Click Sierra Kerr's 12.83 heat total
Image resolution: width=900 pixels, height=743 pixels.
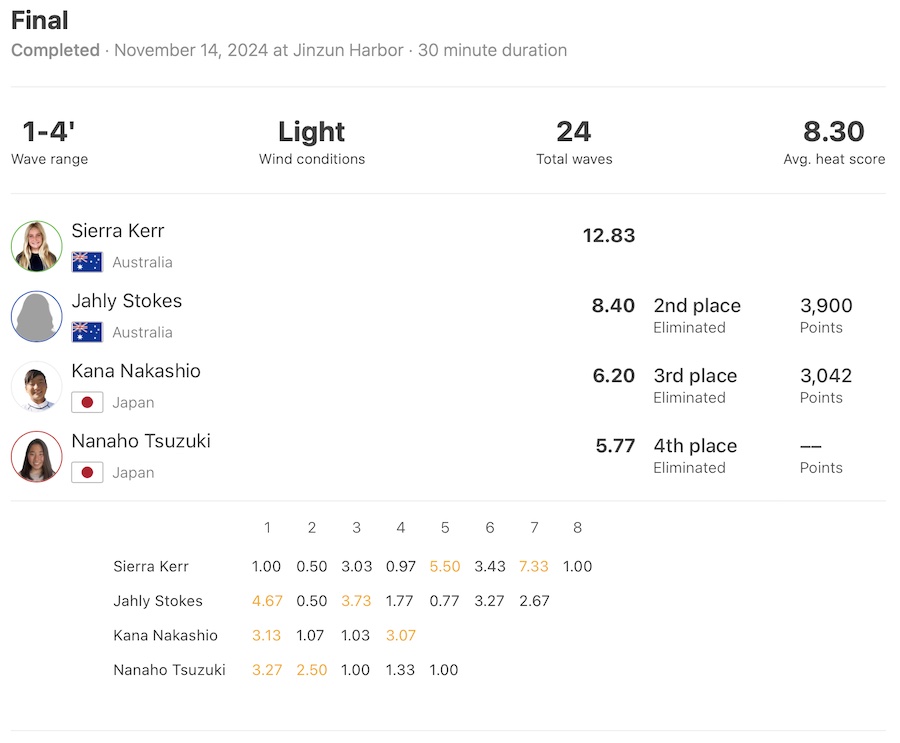point(609,236)
